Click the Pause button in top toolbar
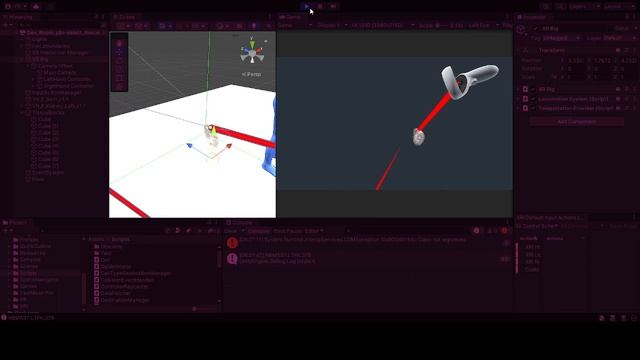Viewport: 640px width, 360px height. tap(320, 6)
